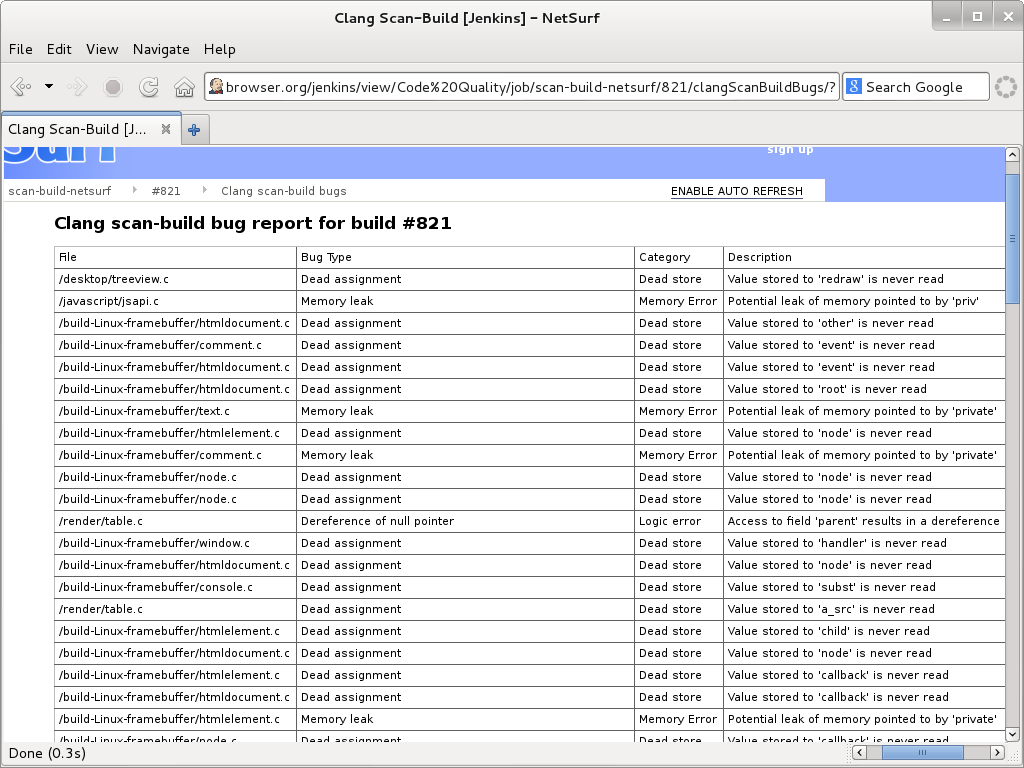Open the File menu
The width and height of the screenshot is (1024, 768).
click(20, 49)
